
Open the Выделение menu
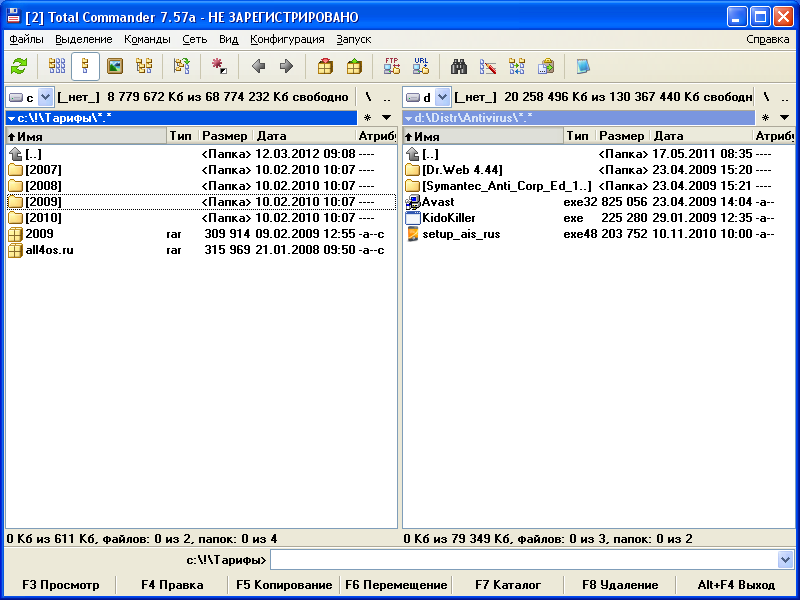coord(84,39)
